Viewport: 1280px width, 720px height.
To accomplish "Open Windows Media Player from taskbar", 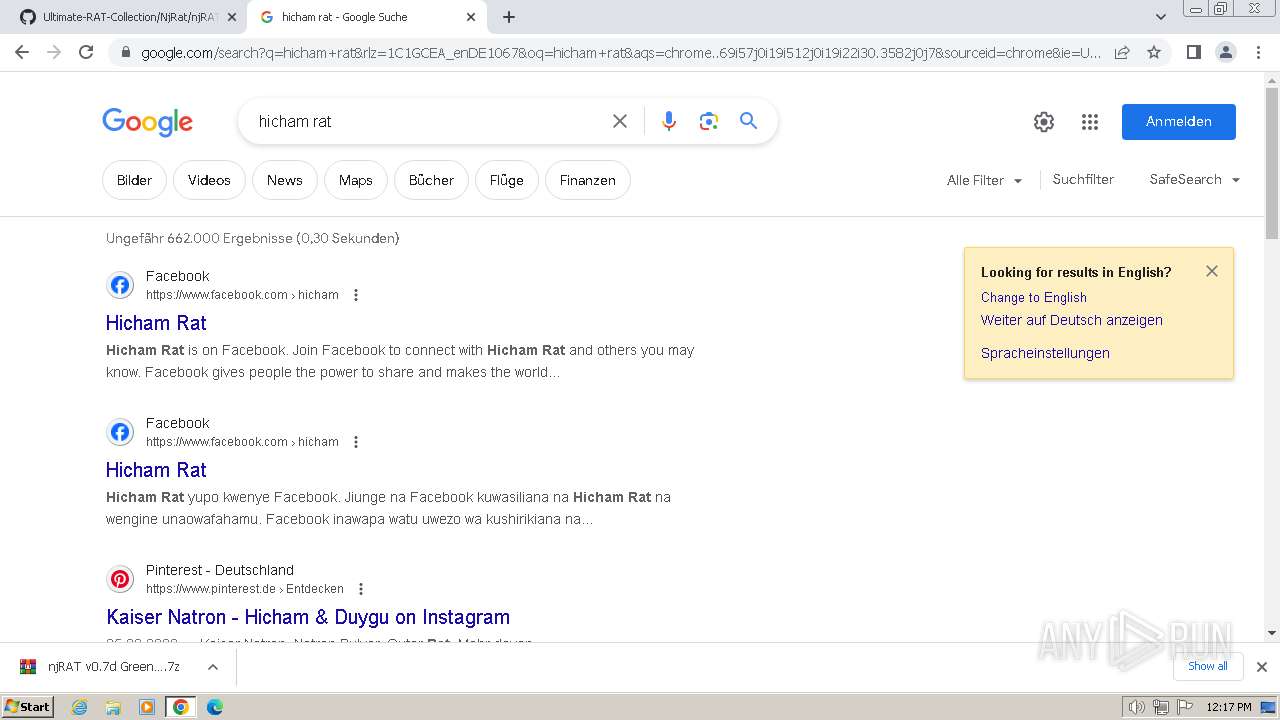I will click(x=147, y=707).
